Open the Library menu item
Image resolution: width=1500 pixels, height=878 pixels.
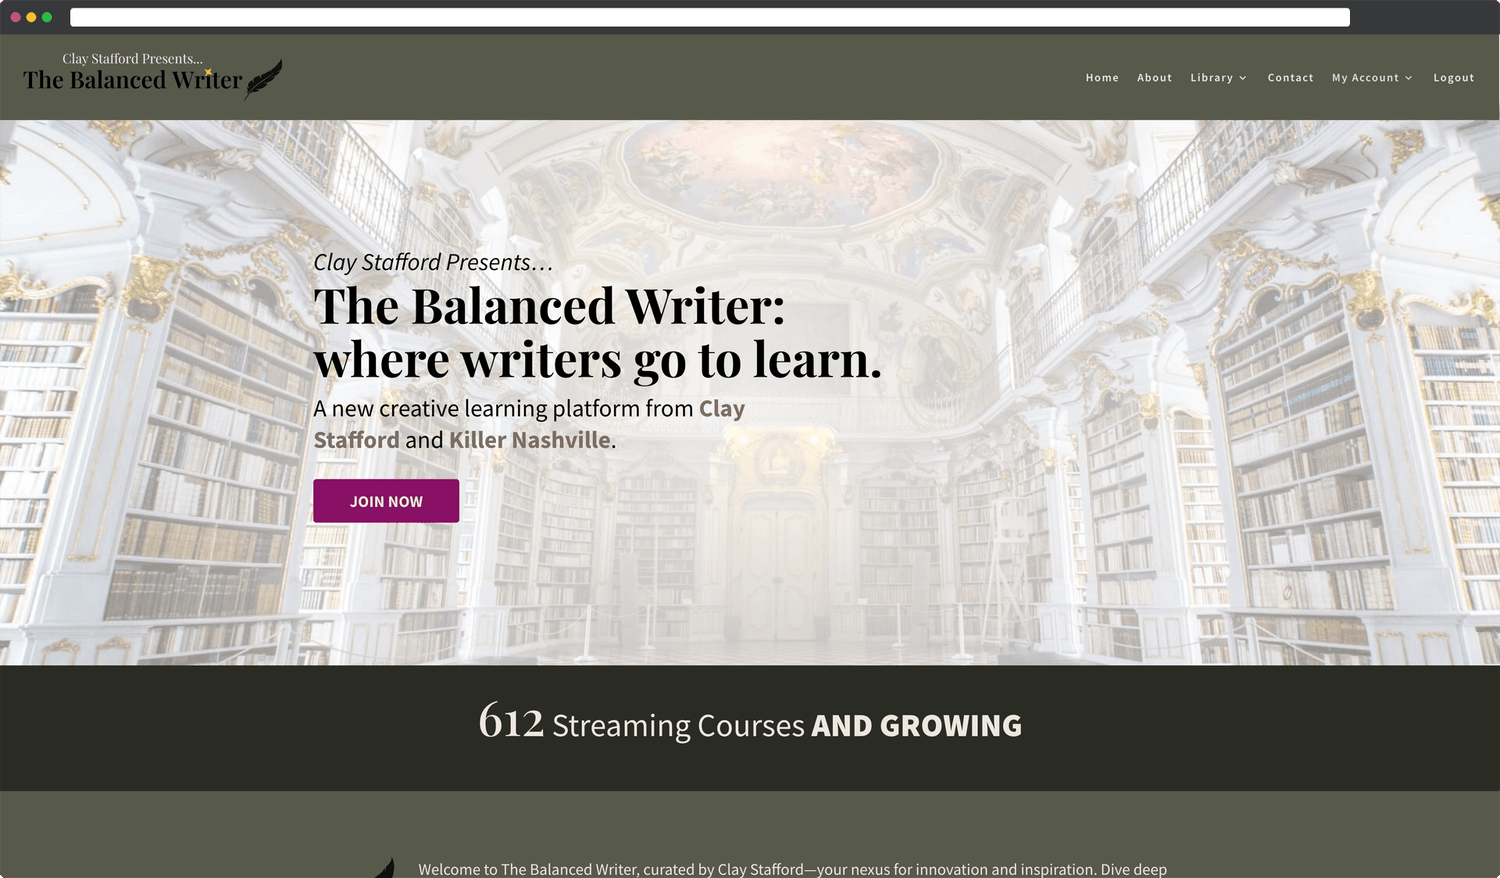[x=1211, y=78]
